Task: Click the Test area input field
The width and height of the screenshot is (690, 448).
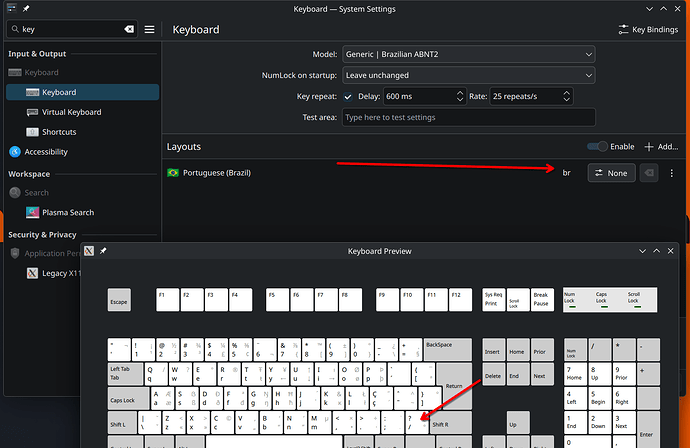Action: [468, 117]
